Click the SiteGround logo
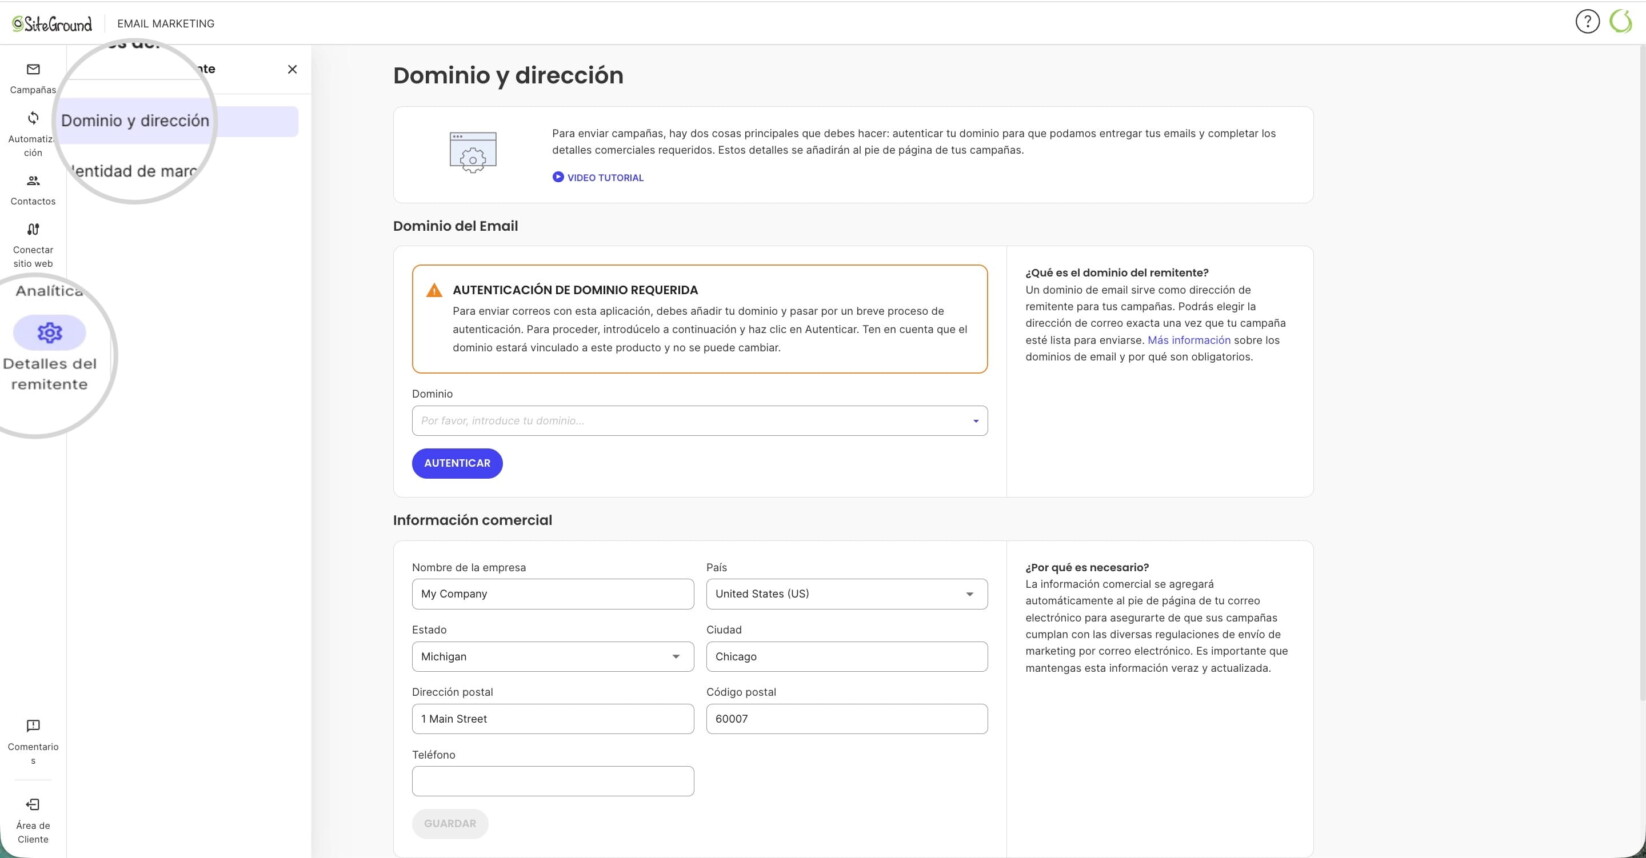 tap(52, 23)
